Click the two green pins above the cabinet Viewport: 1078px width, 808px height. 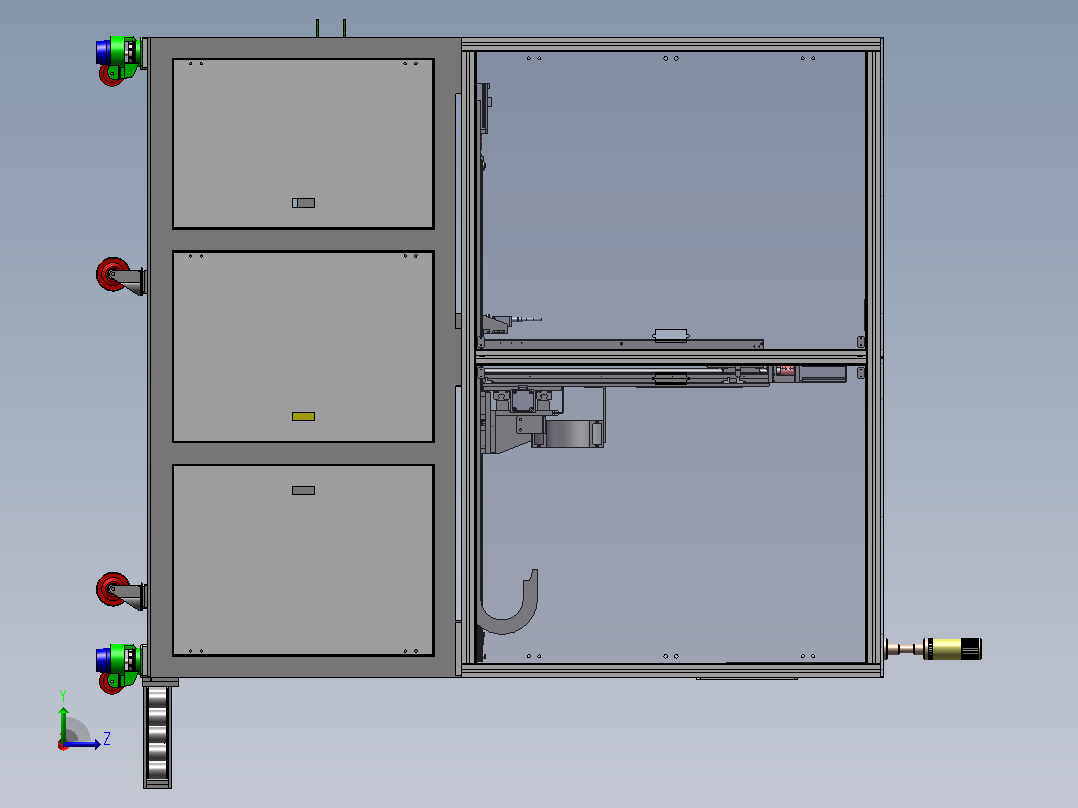pyautogui.click(x=331, y=28)
